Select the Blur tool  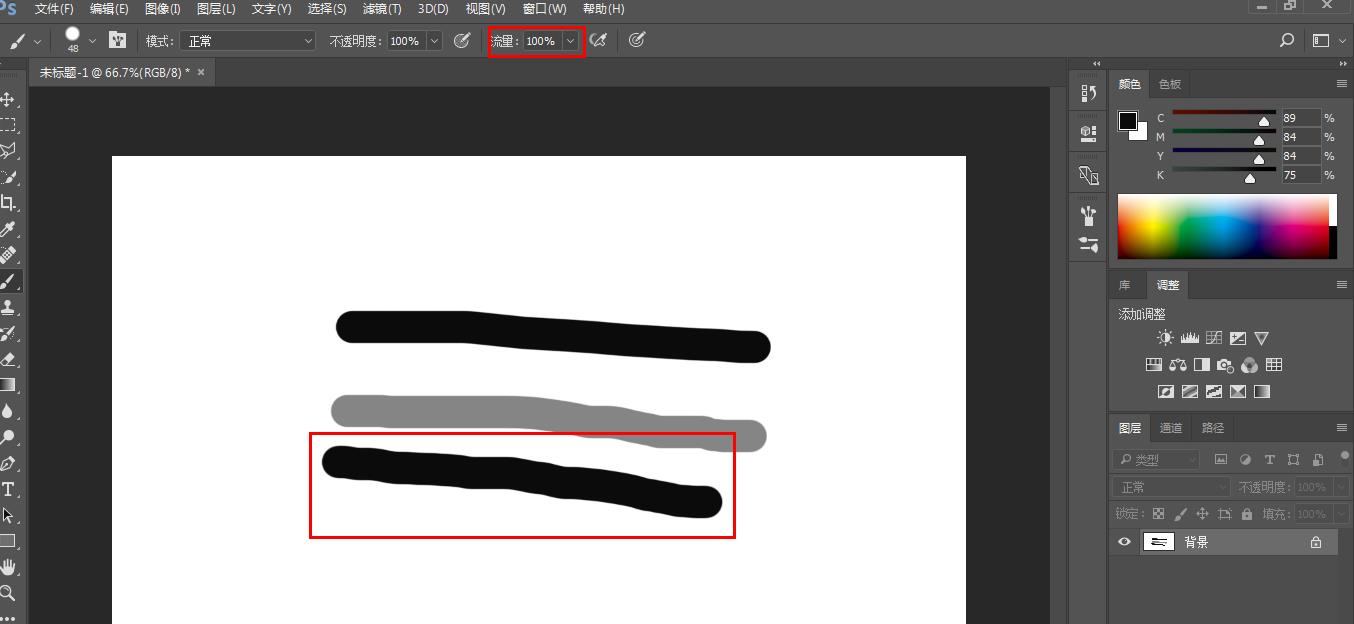(x=8, y=411)
